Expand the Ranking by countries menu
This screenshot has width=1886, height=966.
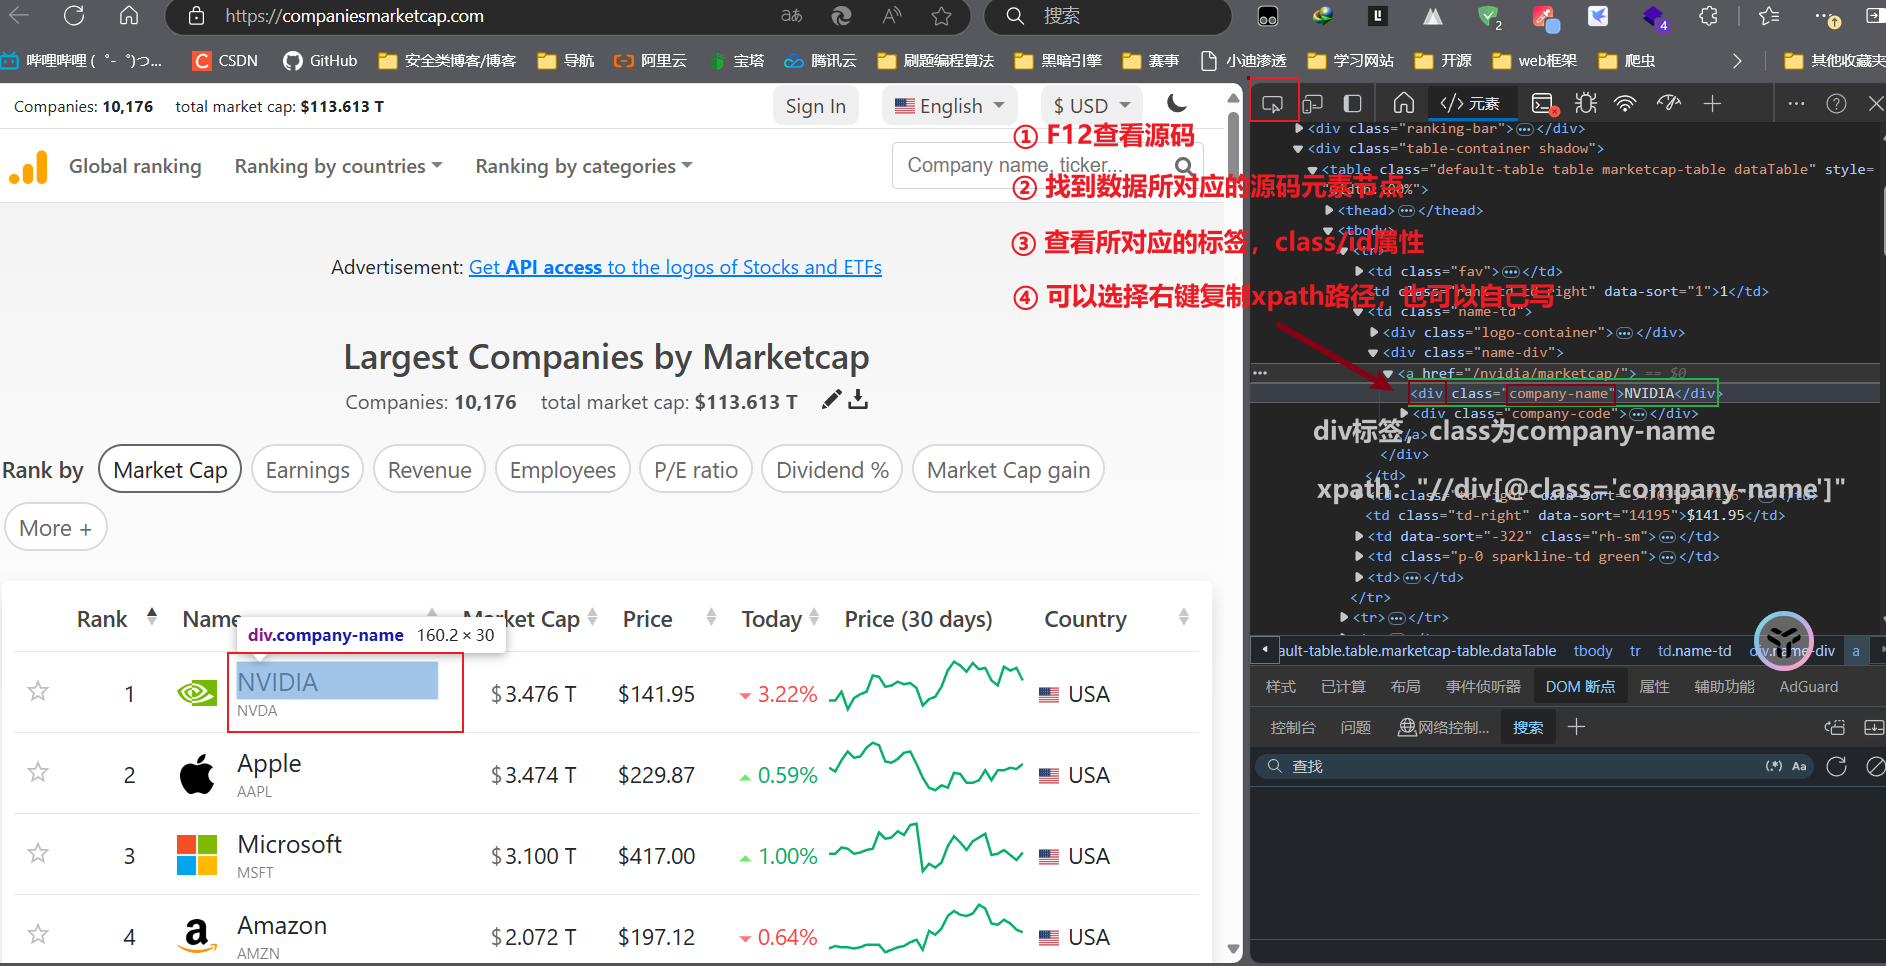[x=338, y=166]
